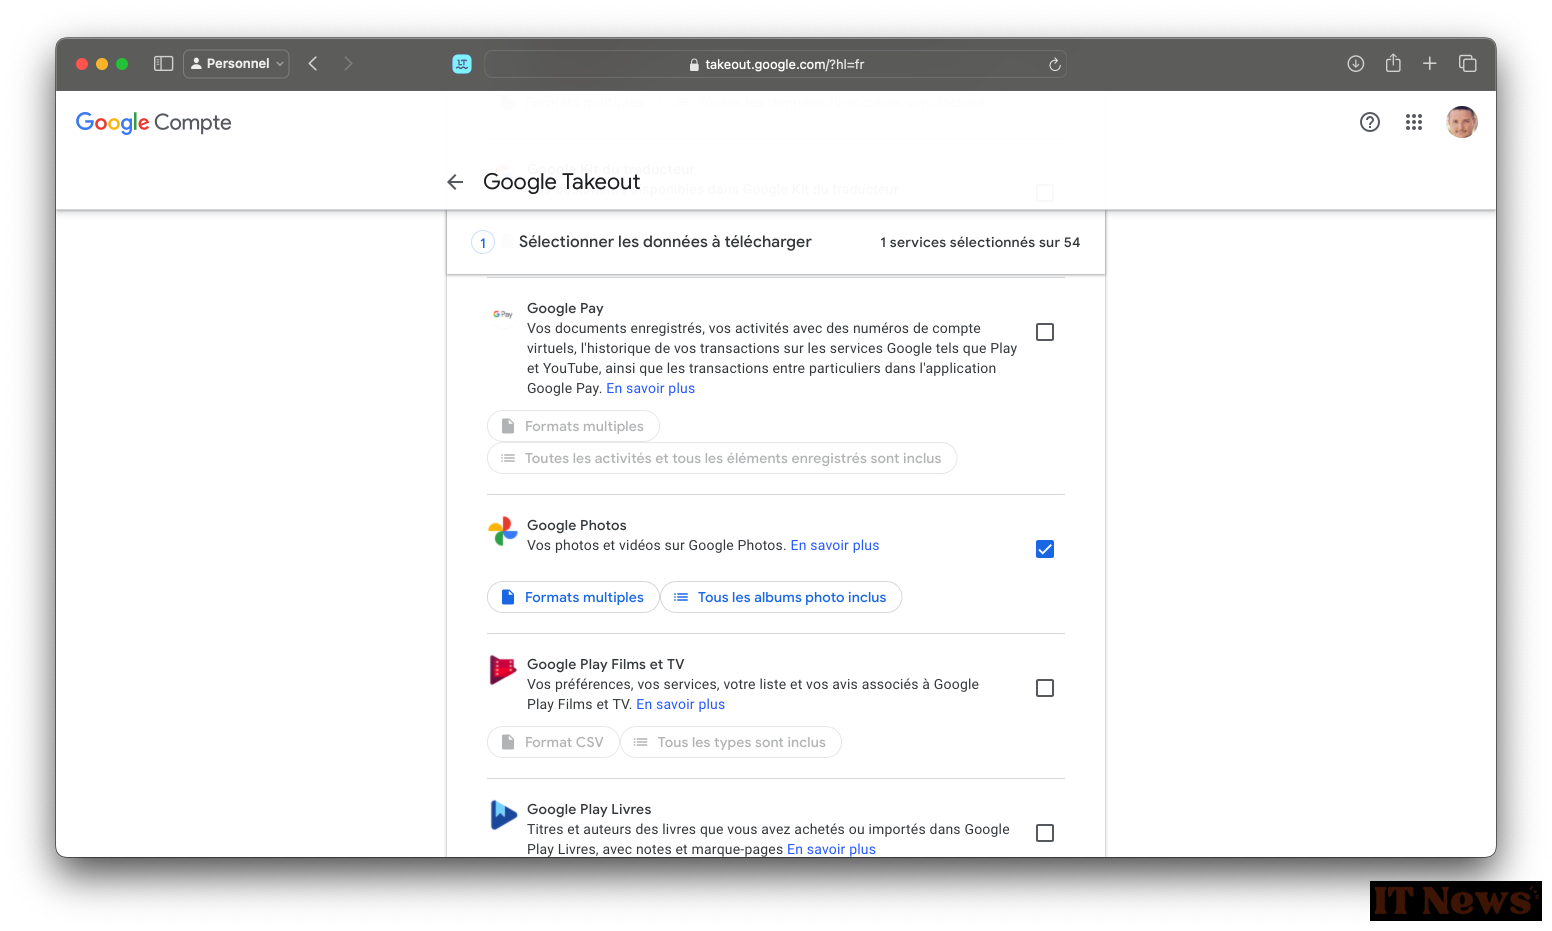
Task: Click the Google Play Films et TV icon
Action: pyautogui.click(x=503, y=670)
